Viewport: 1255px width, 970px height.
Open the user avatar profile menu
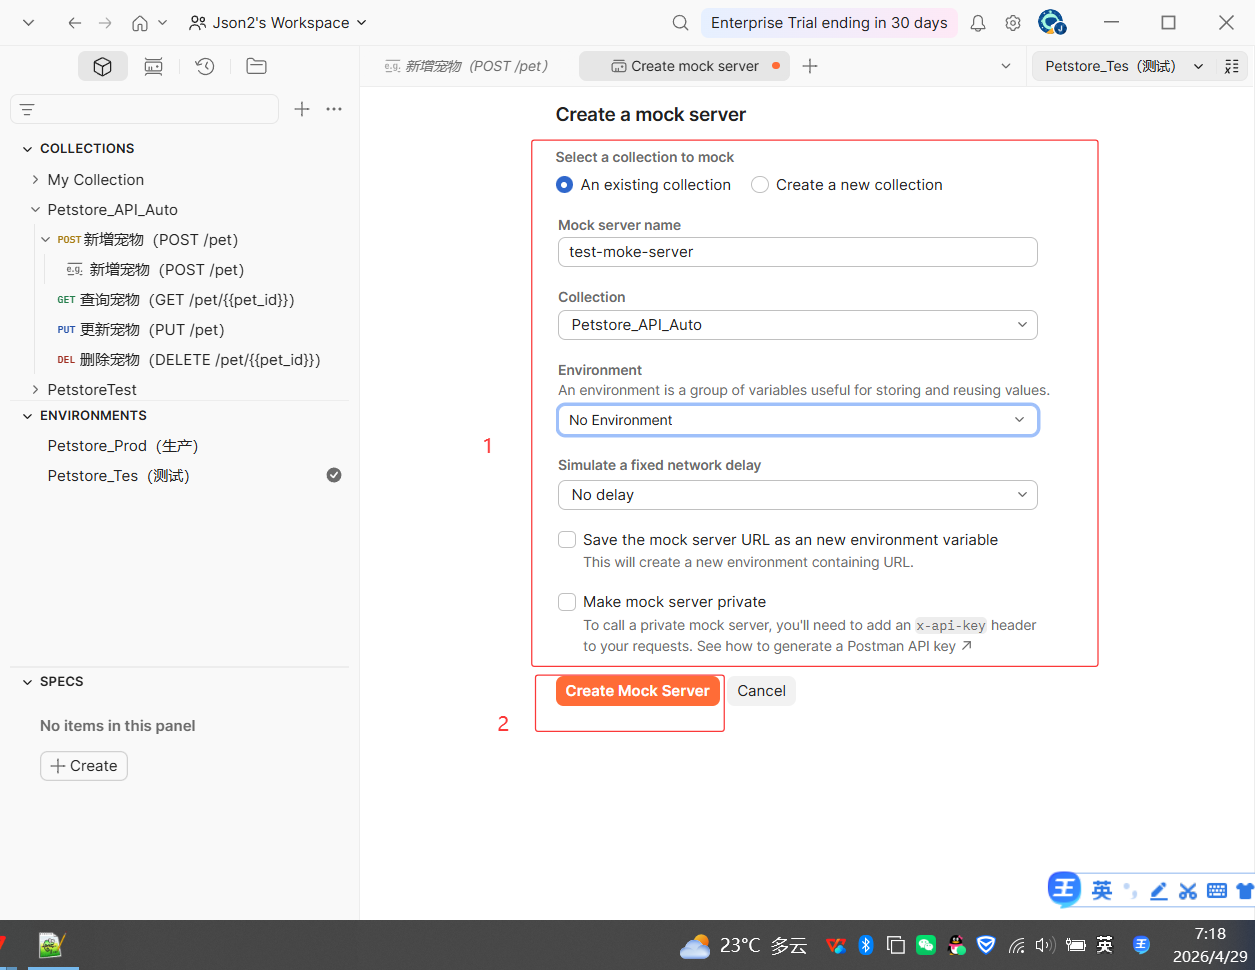click(x=1051, y=22)
